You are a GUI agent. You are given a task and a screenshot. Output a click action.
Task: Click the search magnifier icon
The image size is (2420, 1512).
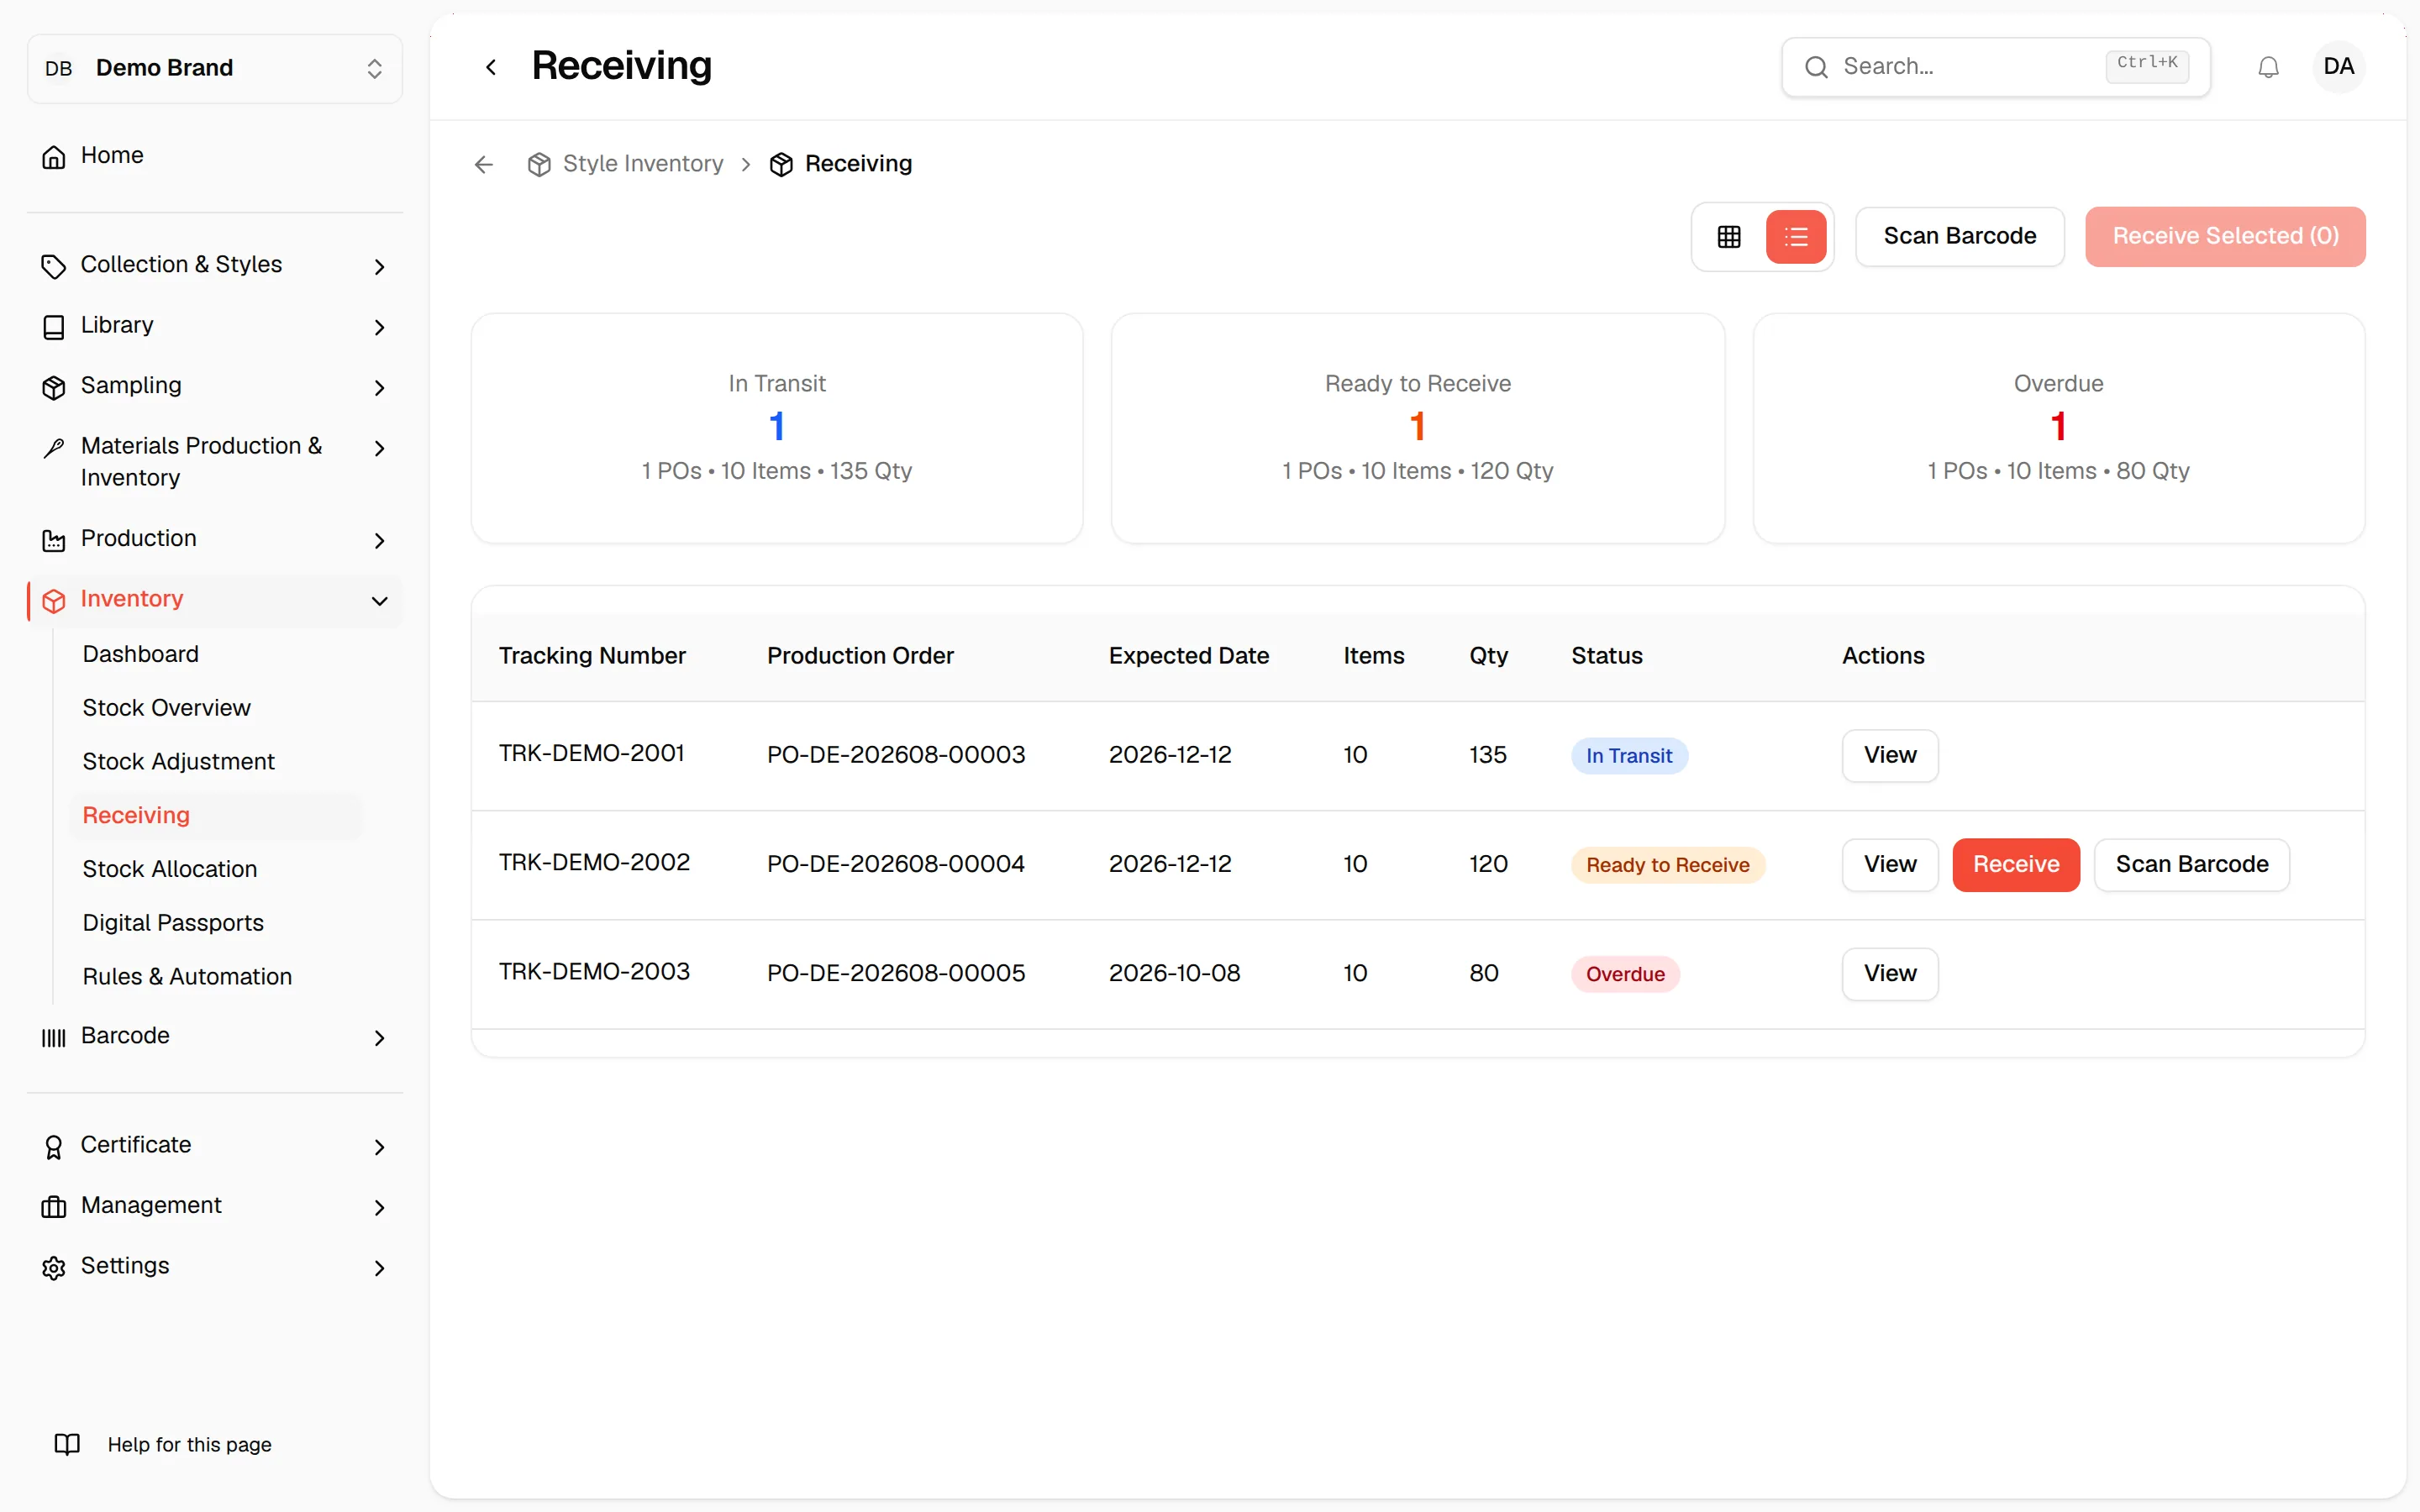click(x=1816, y=67)
